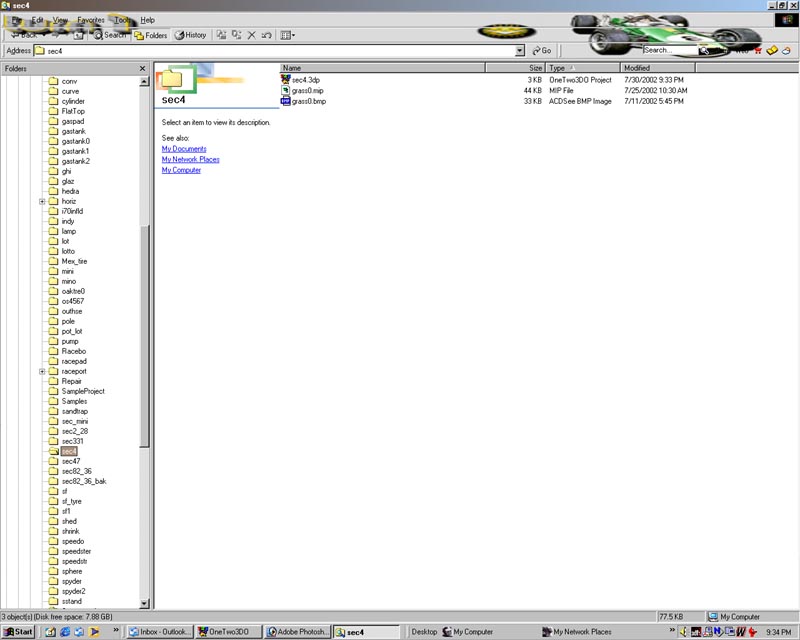Click the Copy To toolbar icon
The width and height of the screenshot is (800, 640).
(236, 35)
